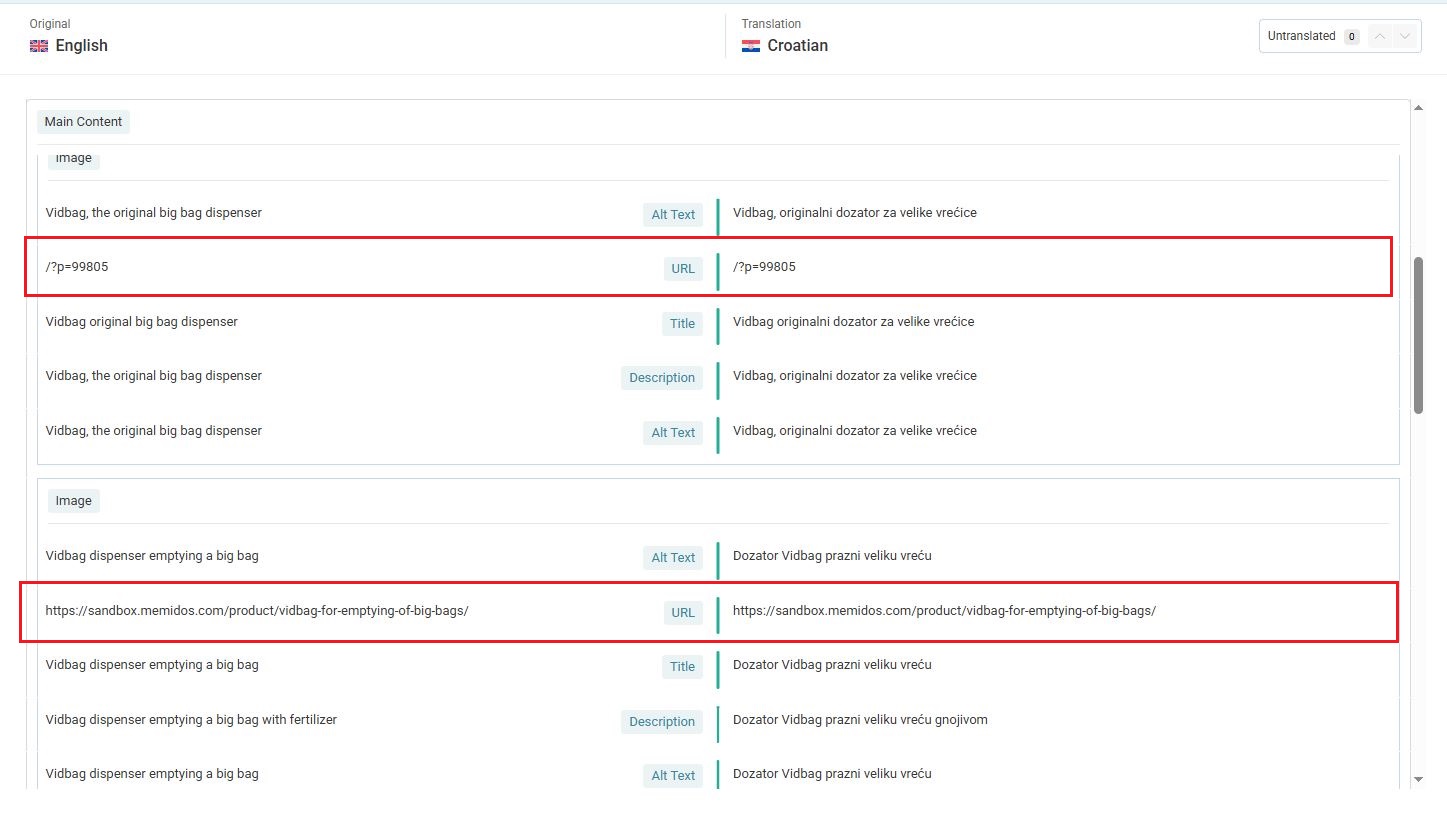This screenshot has width=1447, height=837.
Task: Click the Description tag on the fertilizer row
Action: point(661,722)
